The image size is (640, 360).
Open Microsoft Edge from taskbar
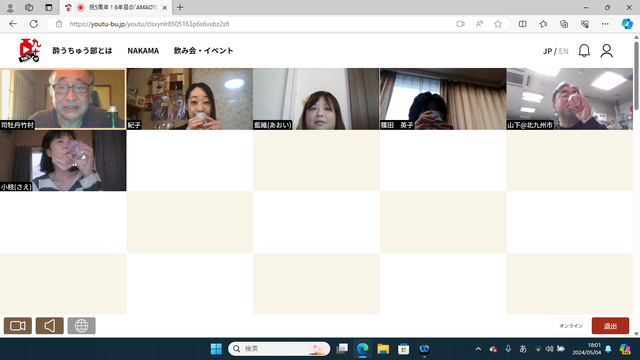tap(362, 349)
